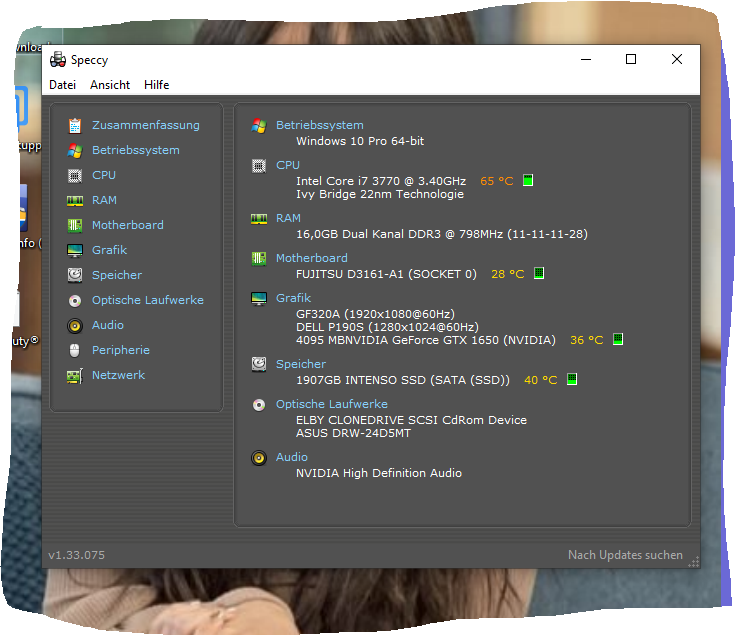Viewport: 735px width, 636px height.
Task: Click the SSD temperature value 40 °C
Action: [x=540, y=380]
